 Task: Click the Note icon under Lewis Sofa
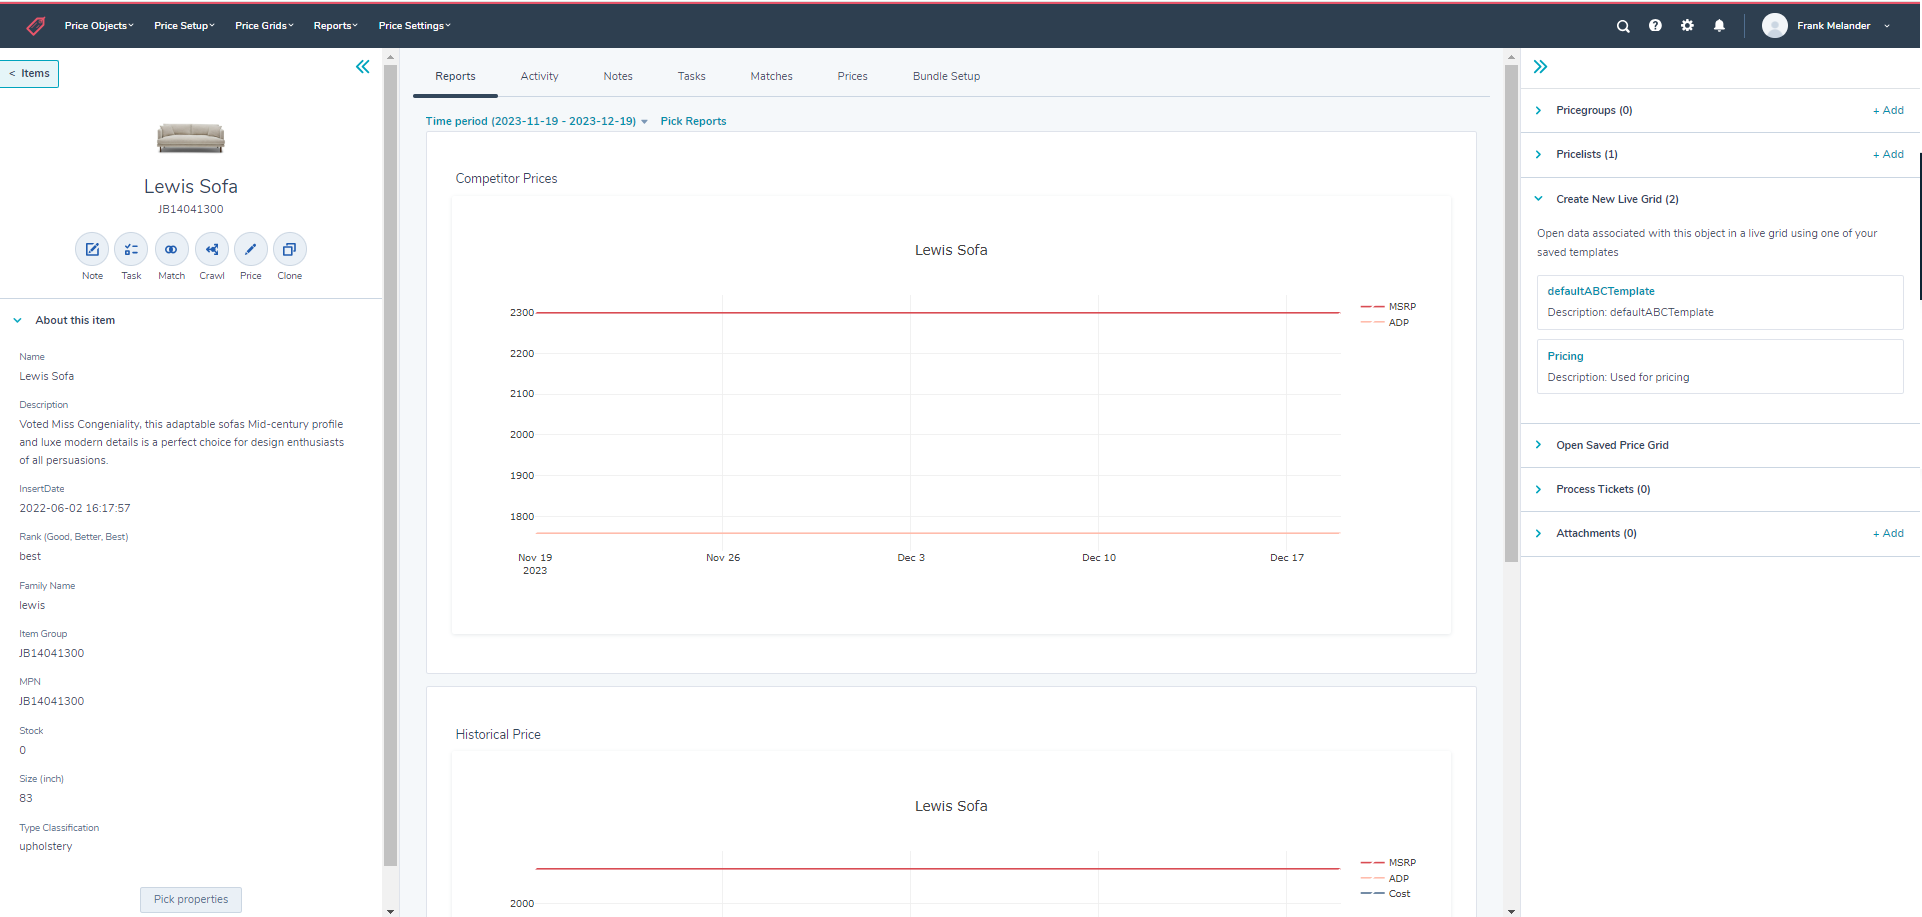pyautogui.click(x=92, y=250)
